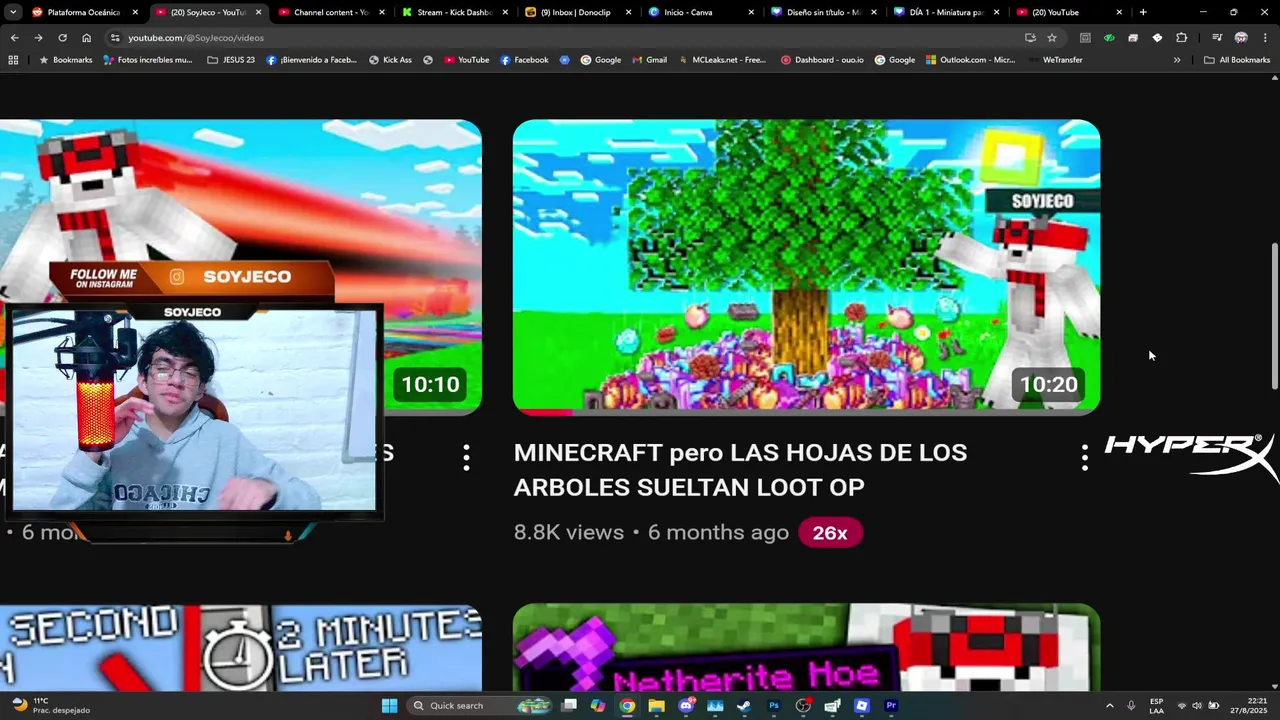The image size is (1280, 720).
Task: Click the install app icon in address bar
Action: click(x=1030, y=37)
